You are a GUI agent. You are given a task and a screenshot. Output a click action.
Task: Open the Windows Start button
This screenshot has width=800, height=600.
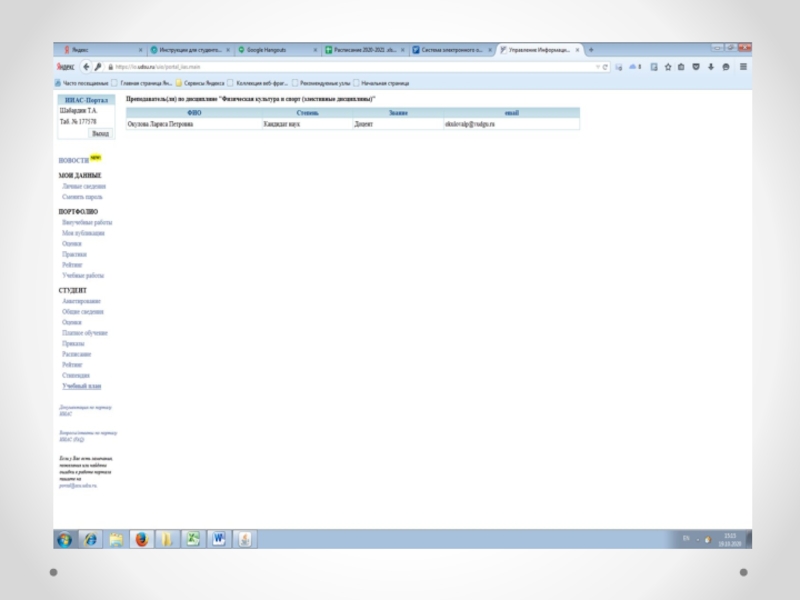[x=65, y=540]
